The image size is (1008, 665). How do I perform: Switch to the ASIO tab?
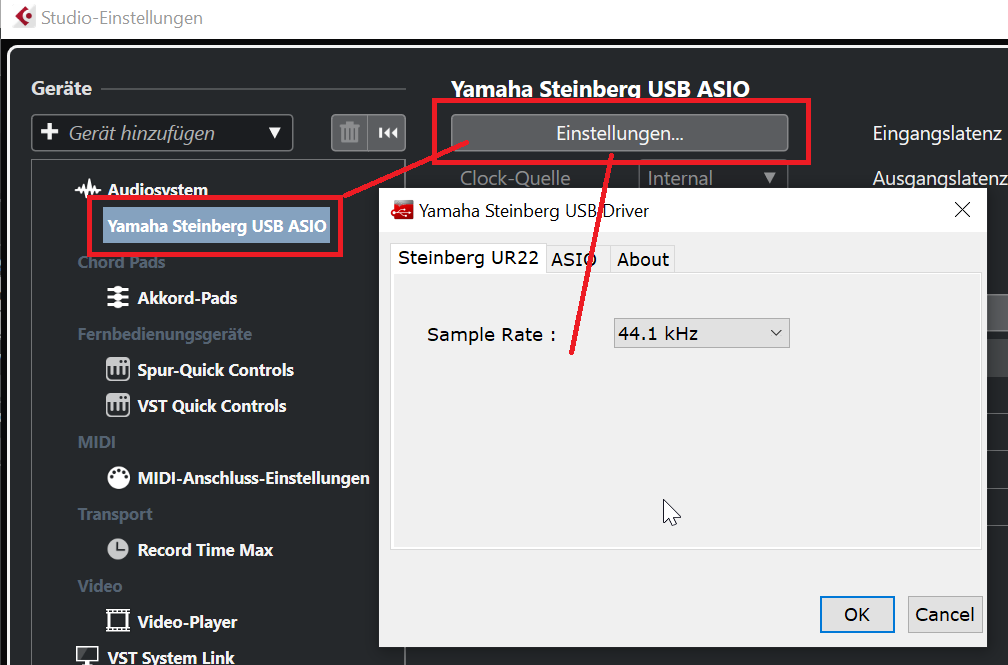[x=577, y=259]
